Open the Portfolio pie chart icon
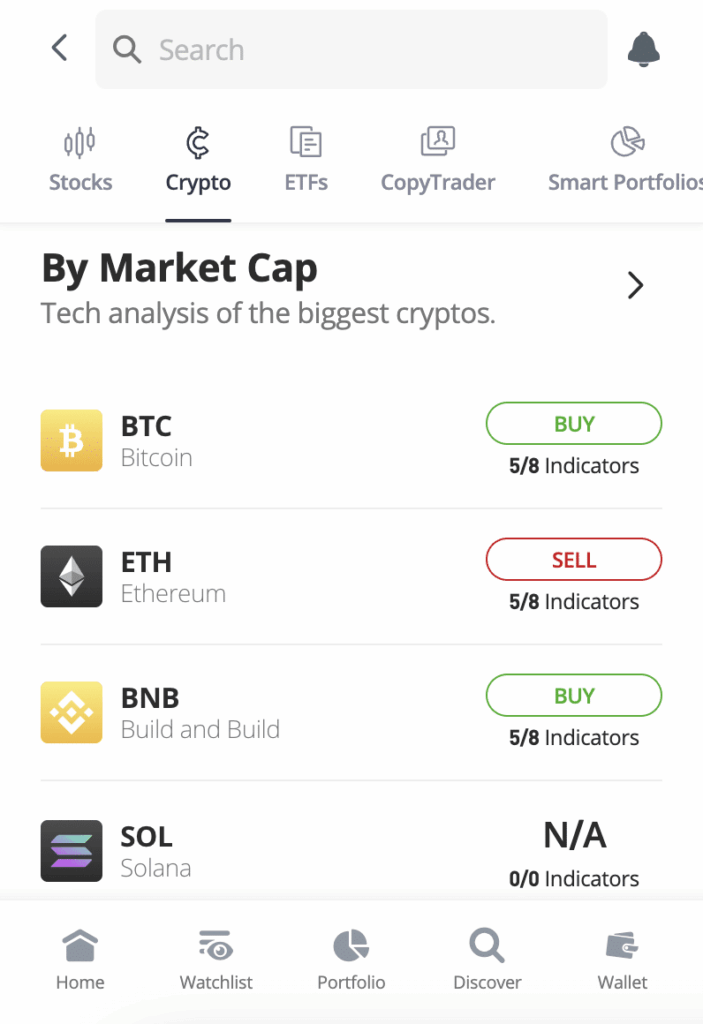This screenshot has height=1024, width=703. pyautogui.click(x=350, y=957)
